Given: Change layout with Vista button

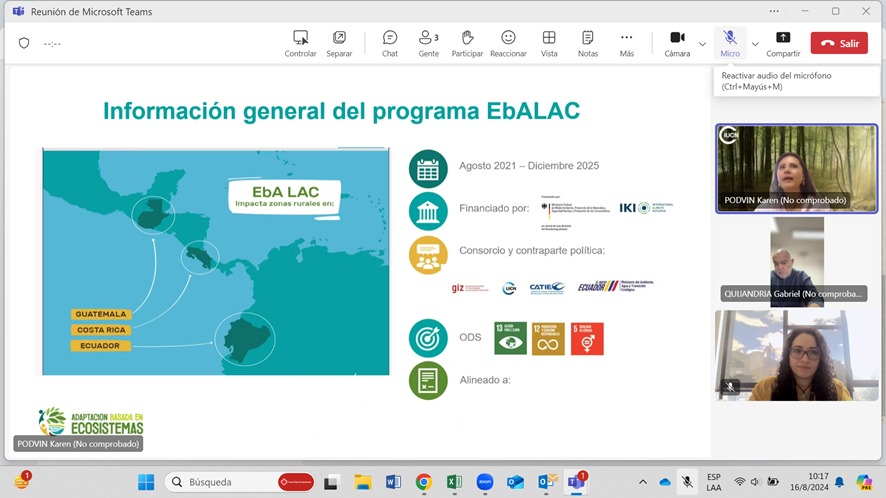Looking at the screenshot, I should coord(549,43).
